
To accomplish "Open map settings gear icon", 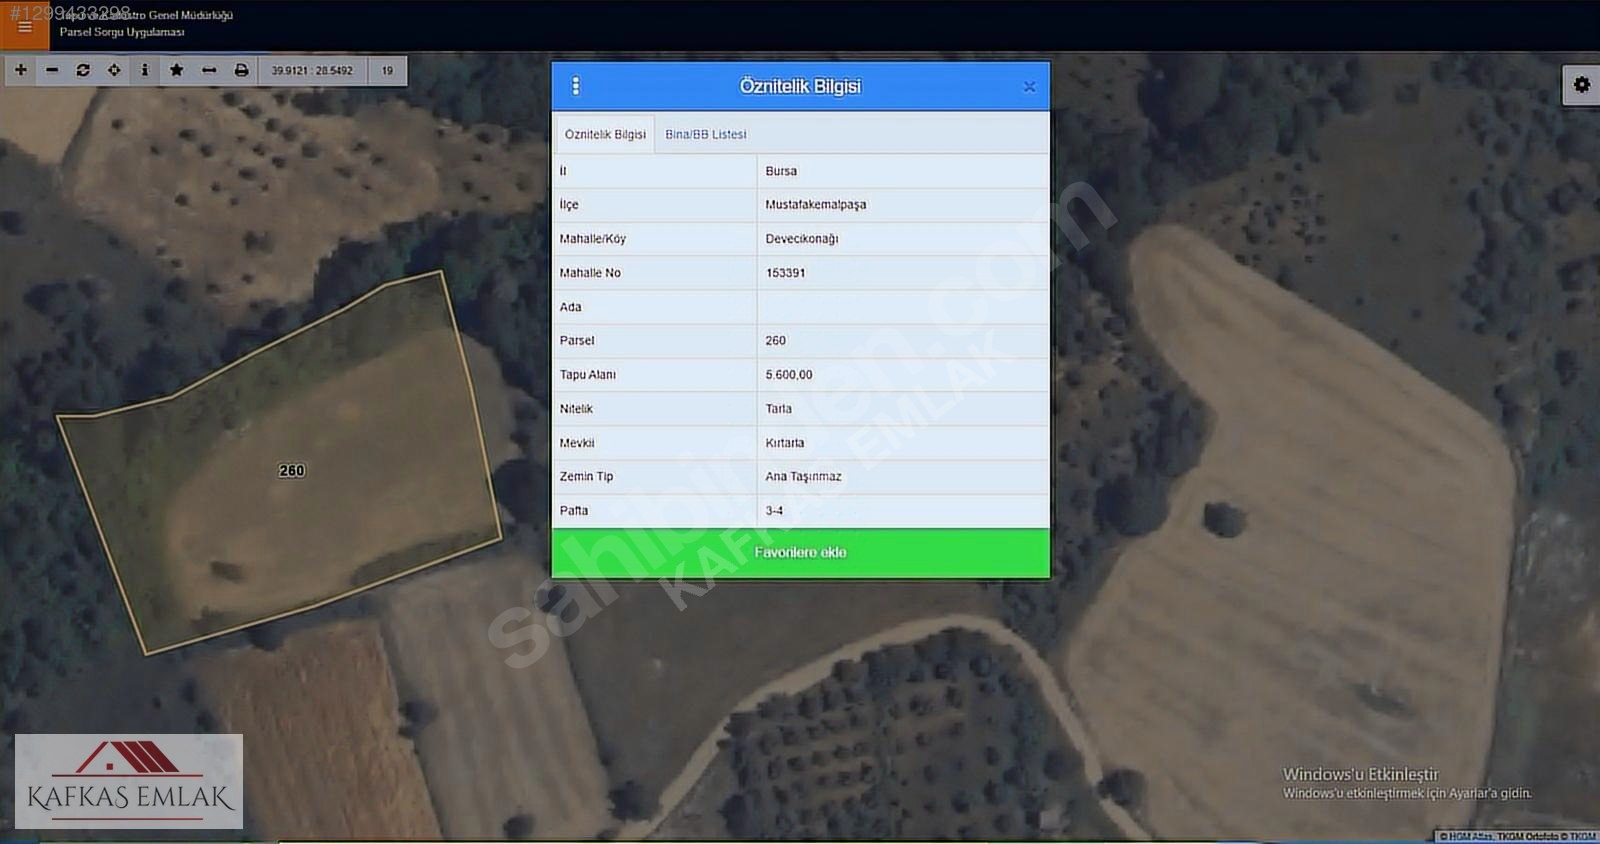I will [1581, 85].
